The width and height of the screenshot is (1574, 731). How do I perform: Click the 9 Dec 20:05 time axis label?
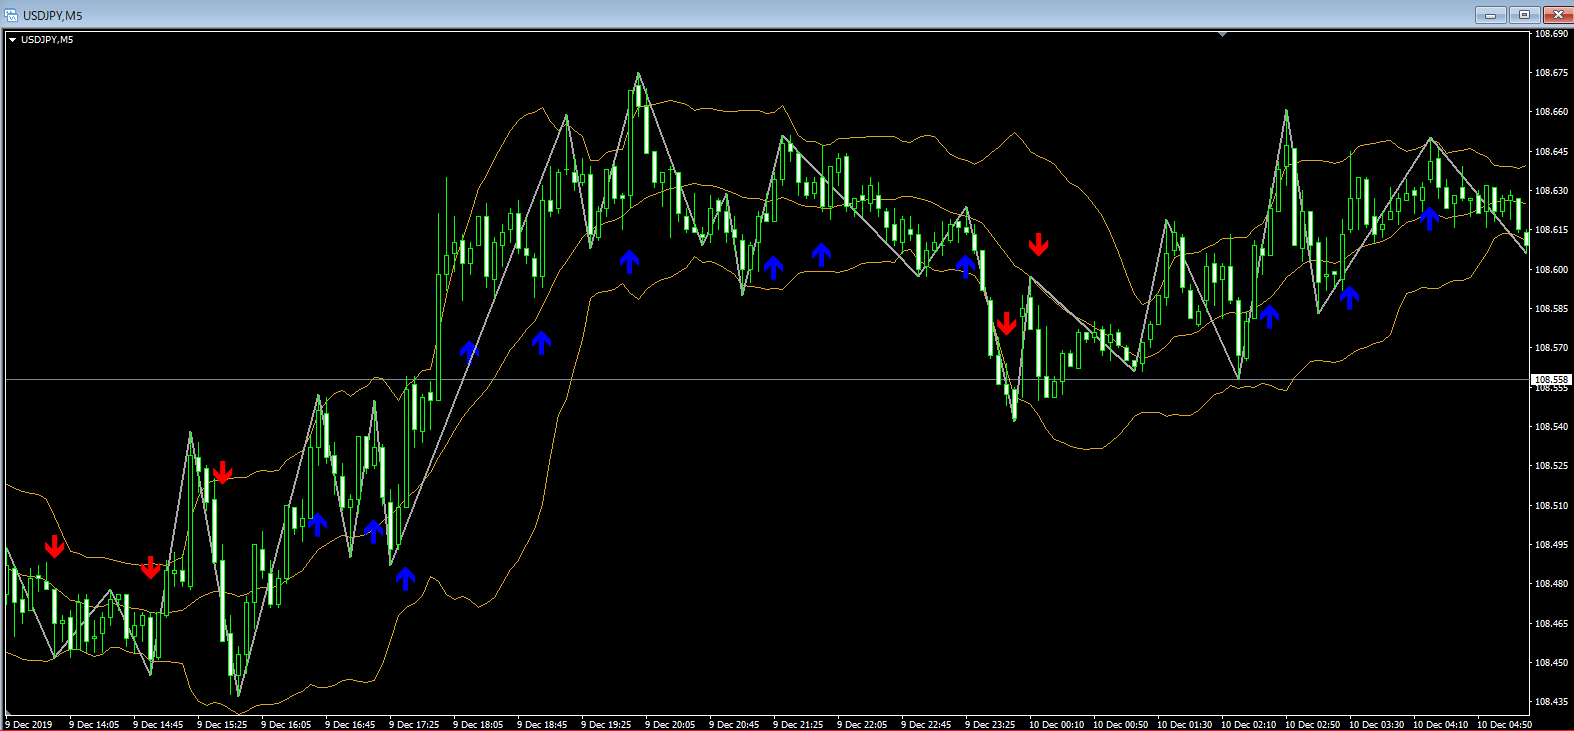670,725
